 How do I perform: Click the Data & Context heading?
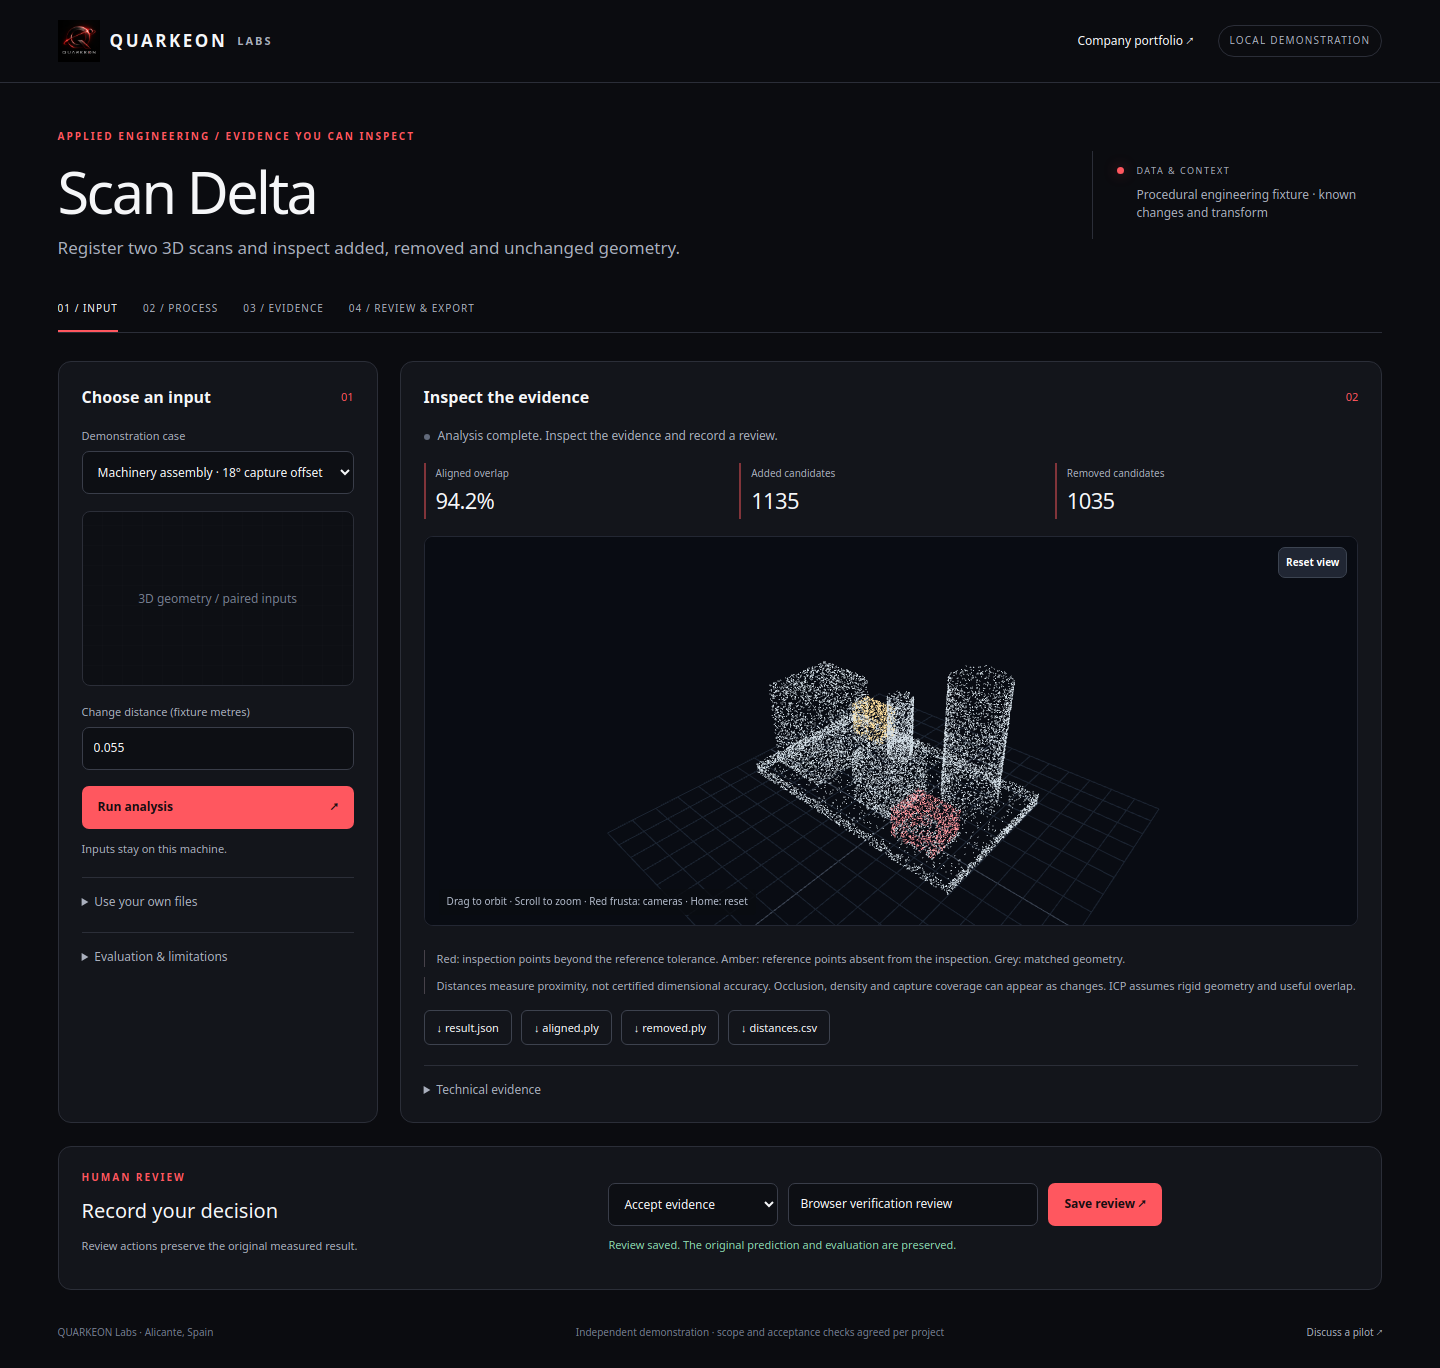(x=1183, y=171)
